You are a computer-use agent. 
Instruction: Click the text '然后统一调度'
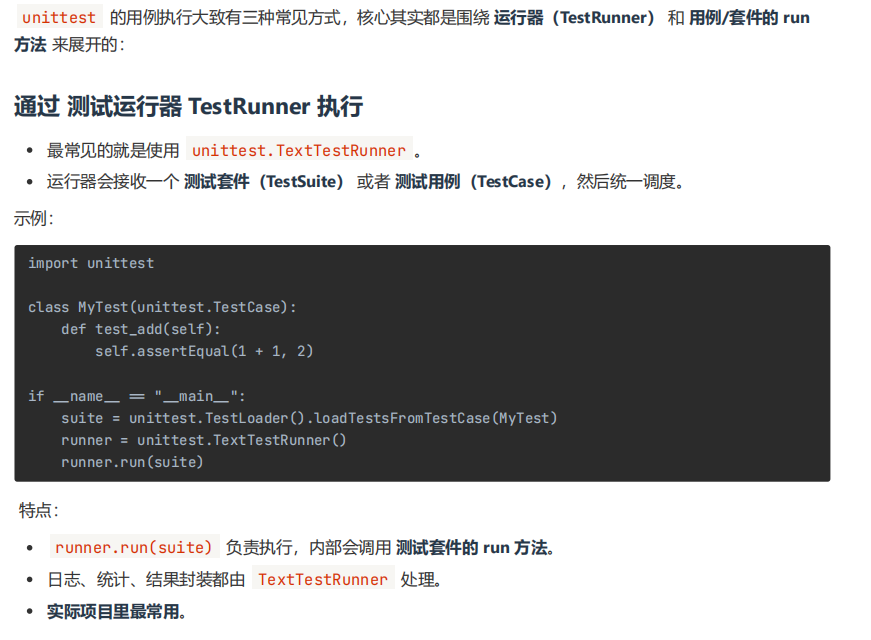tap(625, 182)
